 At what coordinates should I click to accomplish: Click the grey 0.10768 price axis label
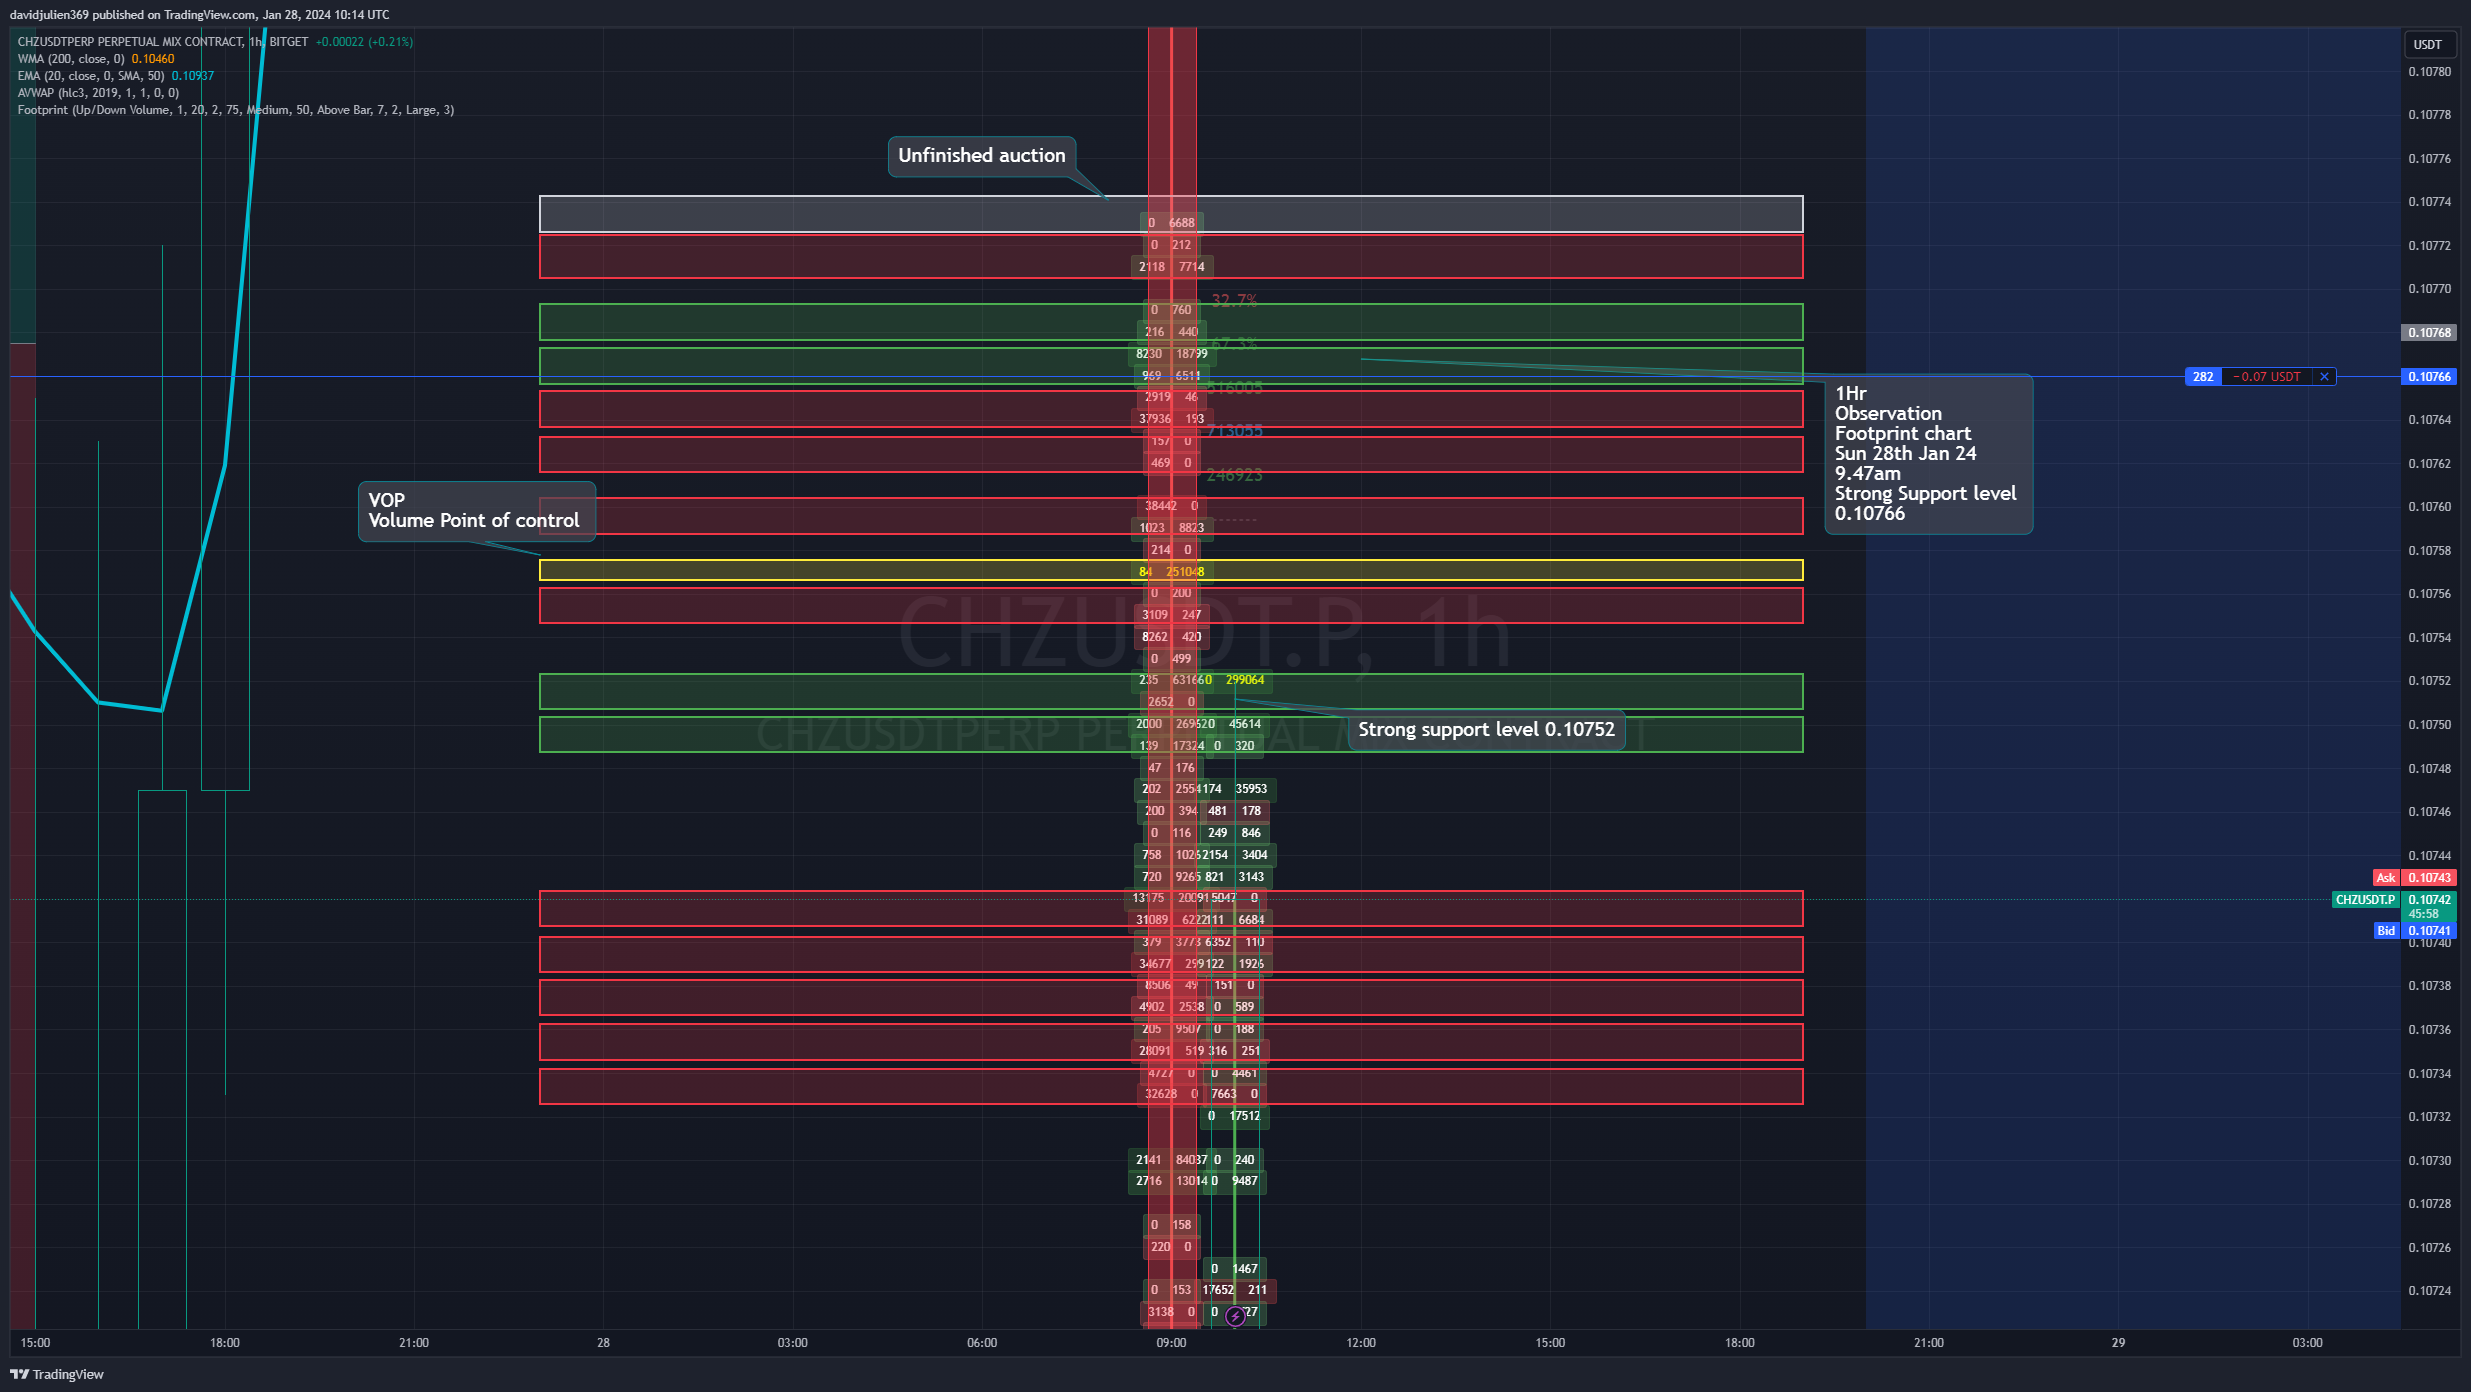pos(2429,333)
